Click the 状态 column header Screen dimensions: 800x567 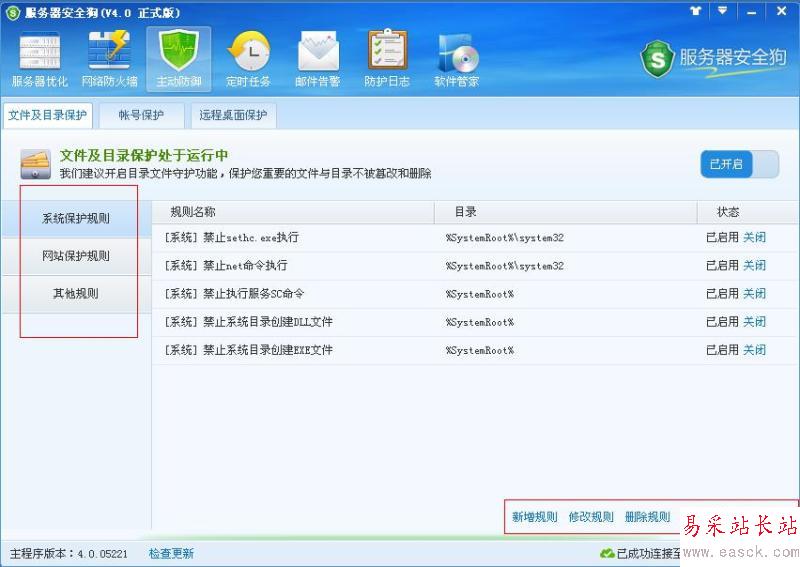click(748, 212)
